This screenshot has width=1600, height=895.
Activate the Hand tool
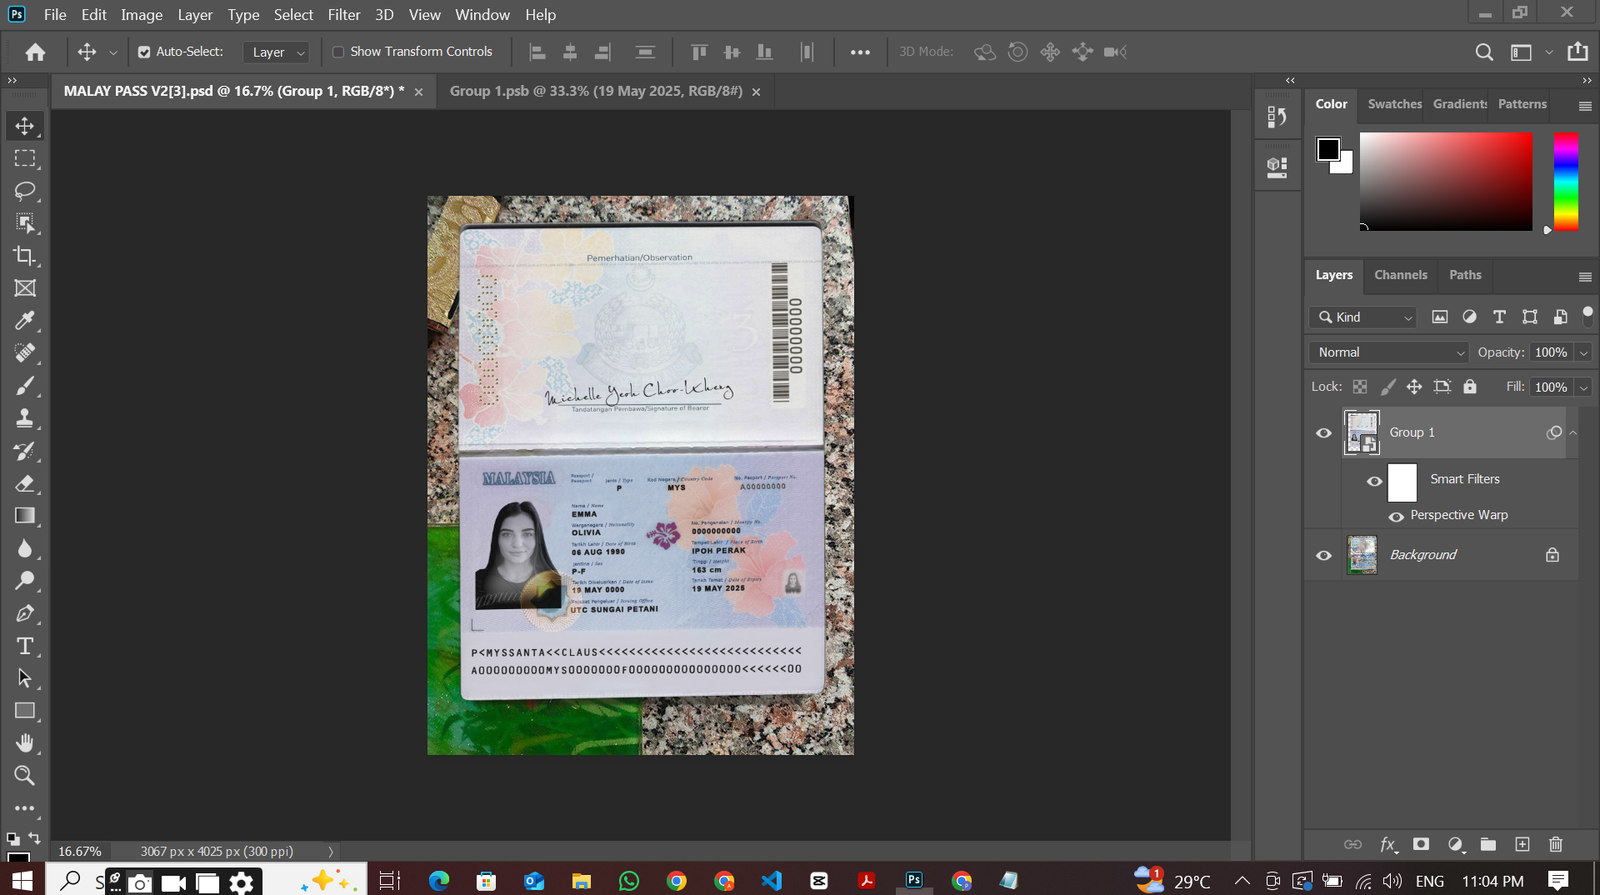(25, 743)
